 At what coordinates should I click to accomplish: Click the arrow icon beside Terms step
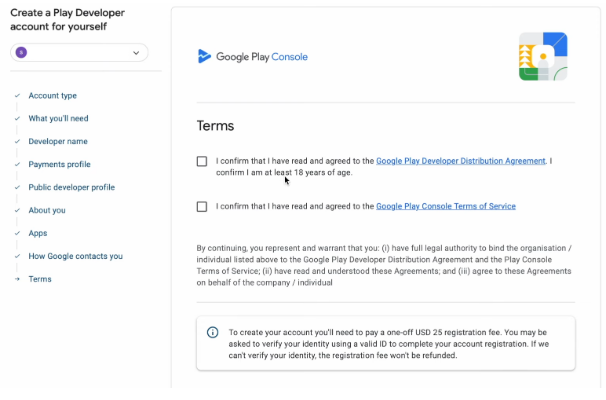pos(17,280)
